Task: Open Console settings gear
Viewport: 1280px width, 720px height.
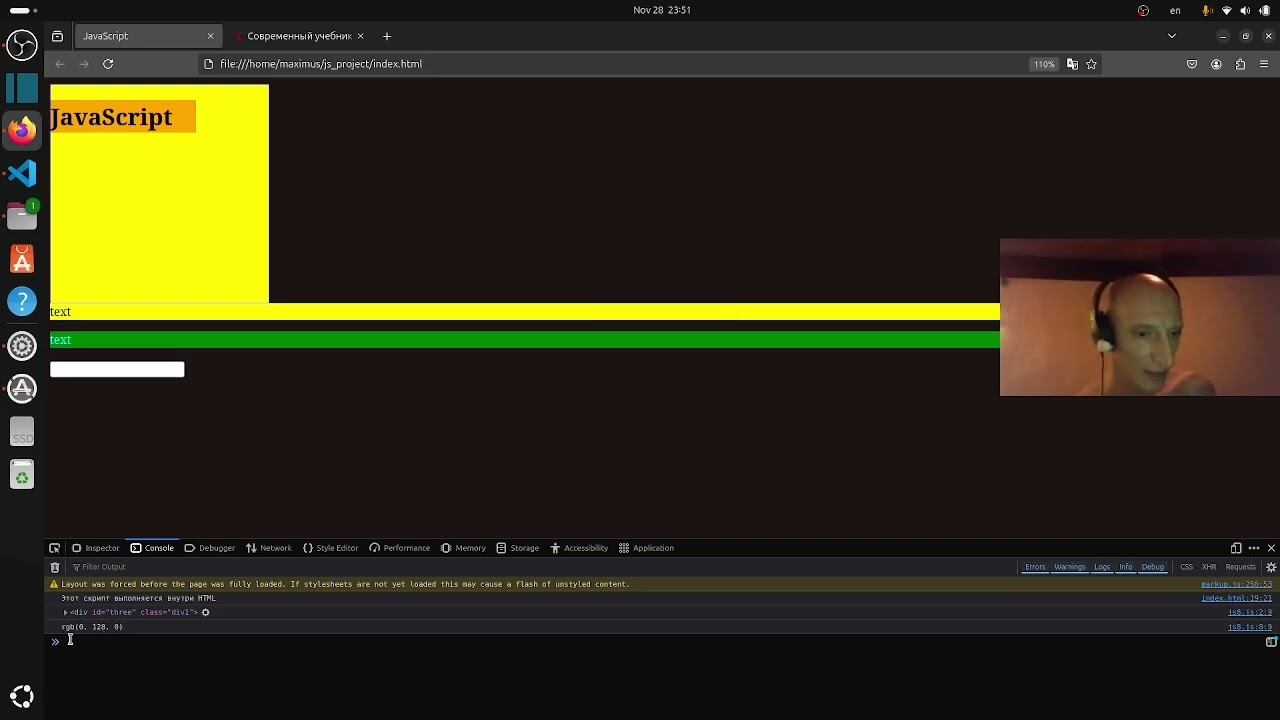Action: [1271, 567]
